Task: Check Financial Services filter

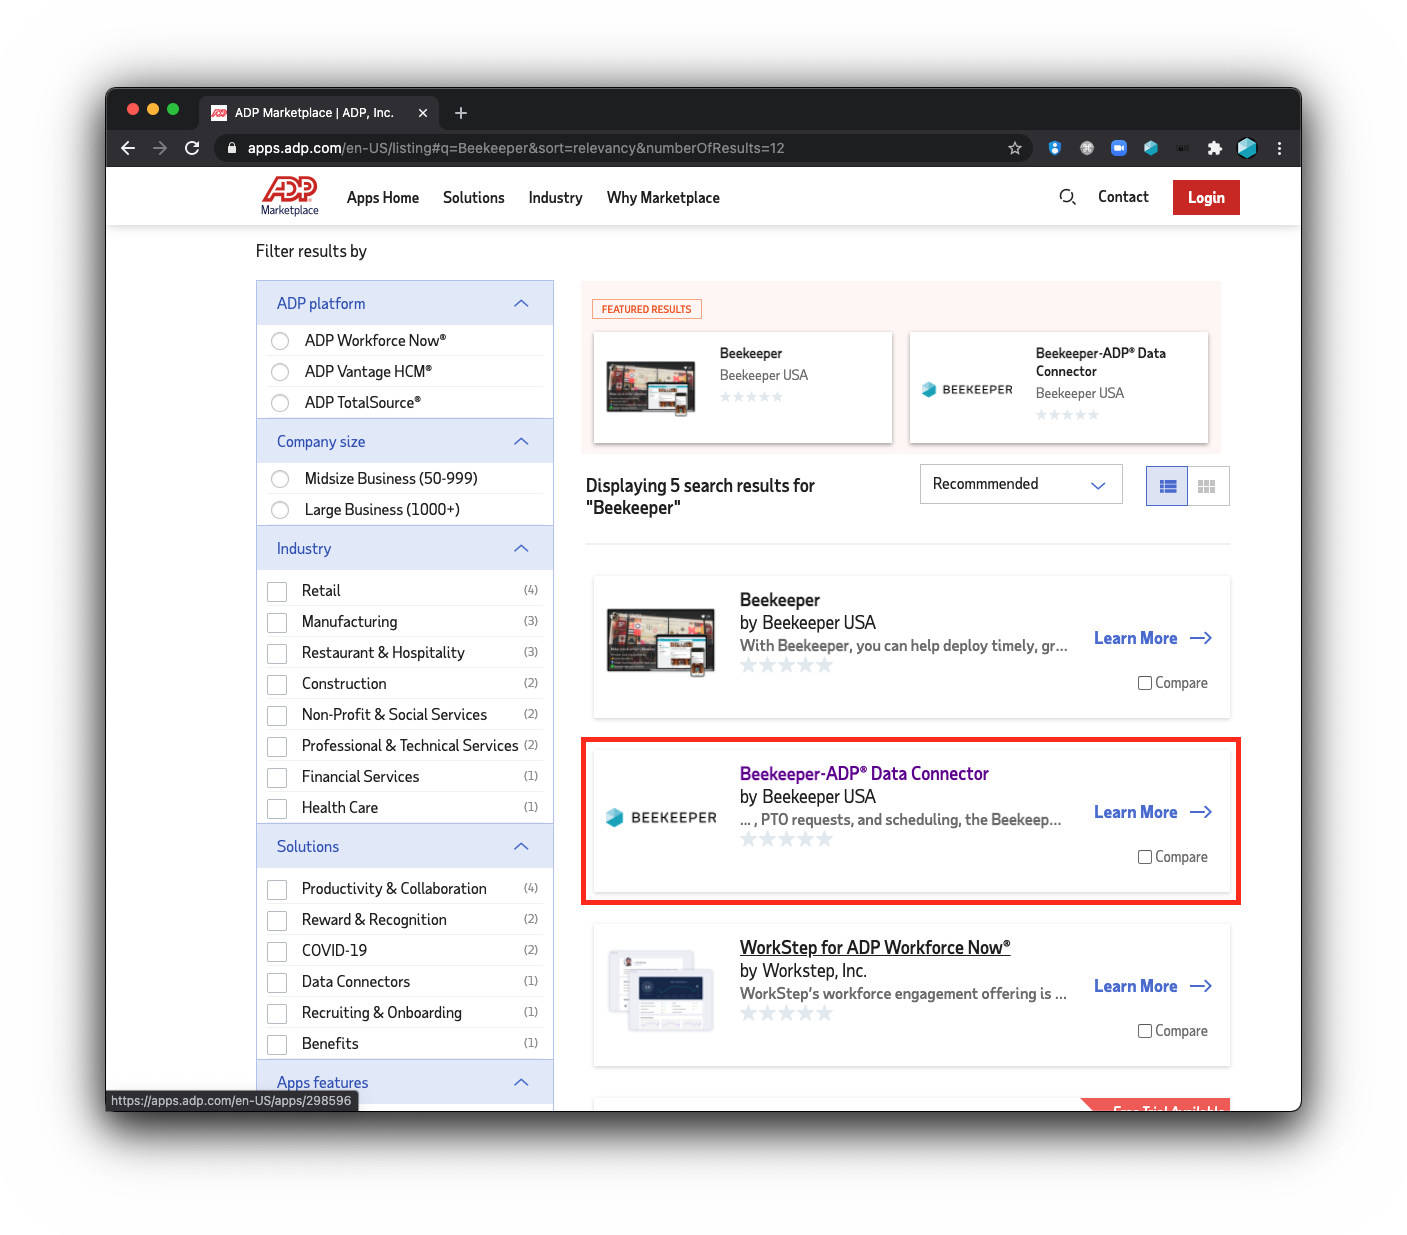Action: coord(277,777)
